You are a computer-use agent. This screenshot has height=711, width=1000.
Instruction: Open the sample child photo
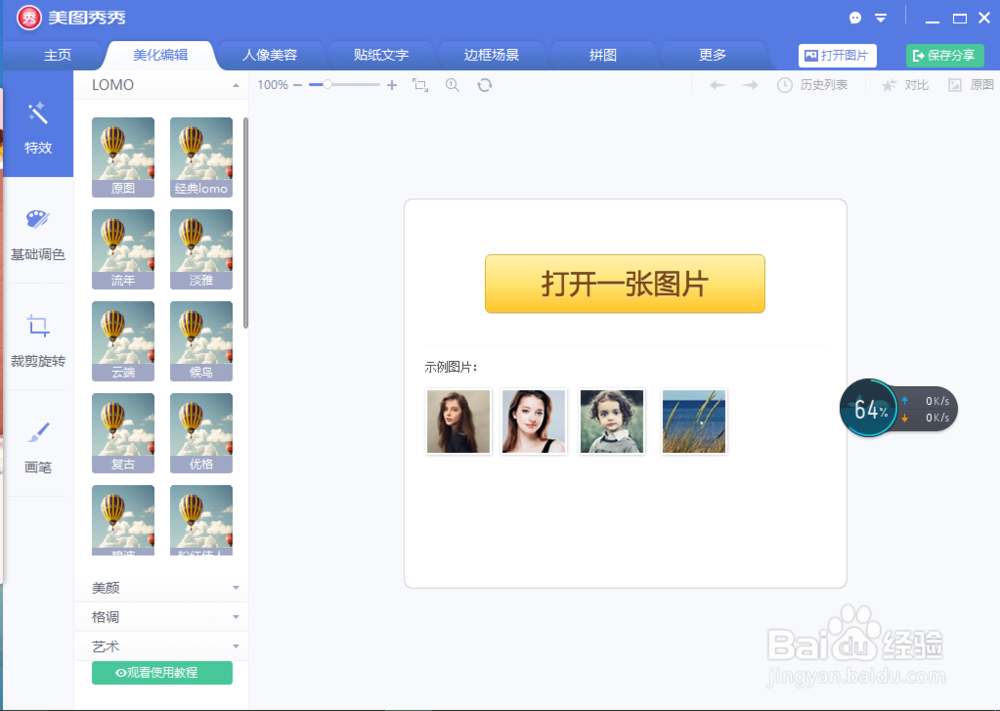tap(611, 421)
